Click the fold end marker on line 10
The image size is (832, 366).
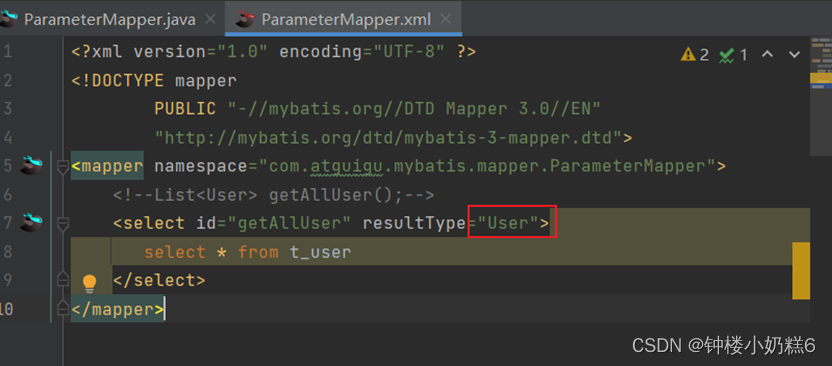[63, 308]
